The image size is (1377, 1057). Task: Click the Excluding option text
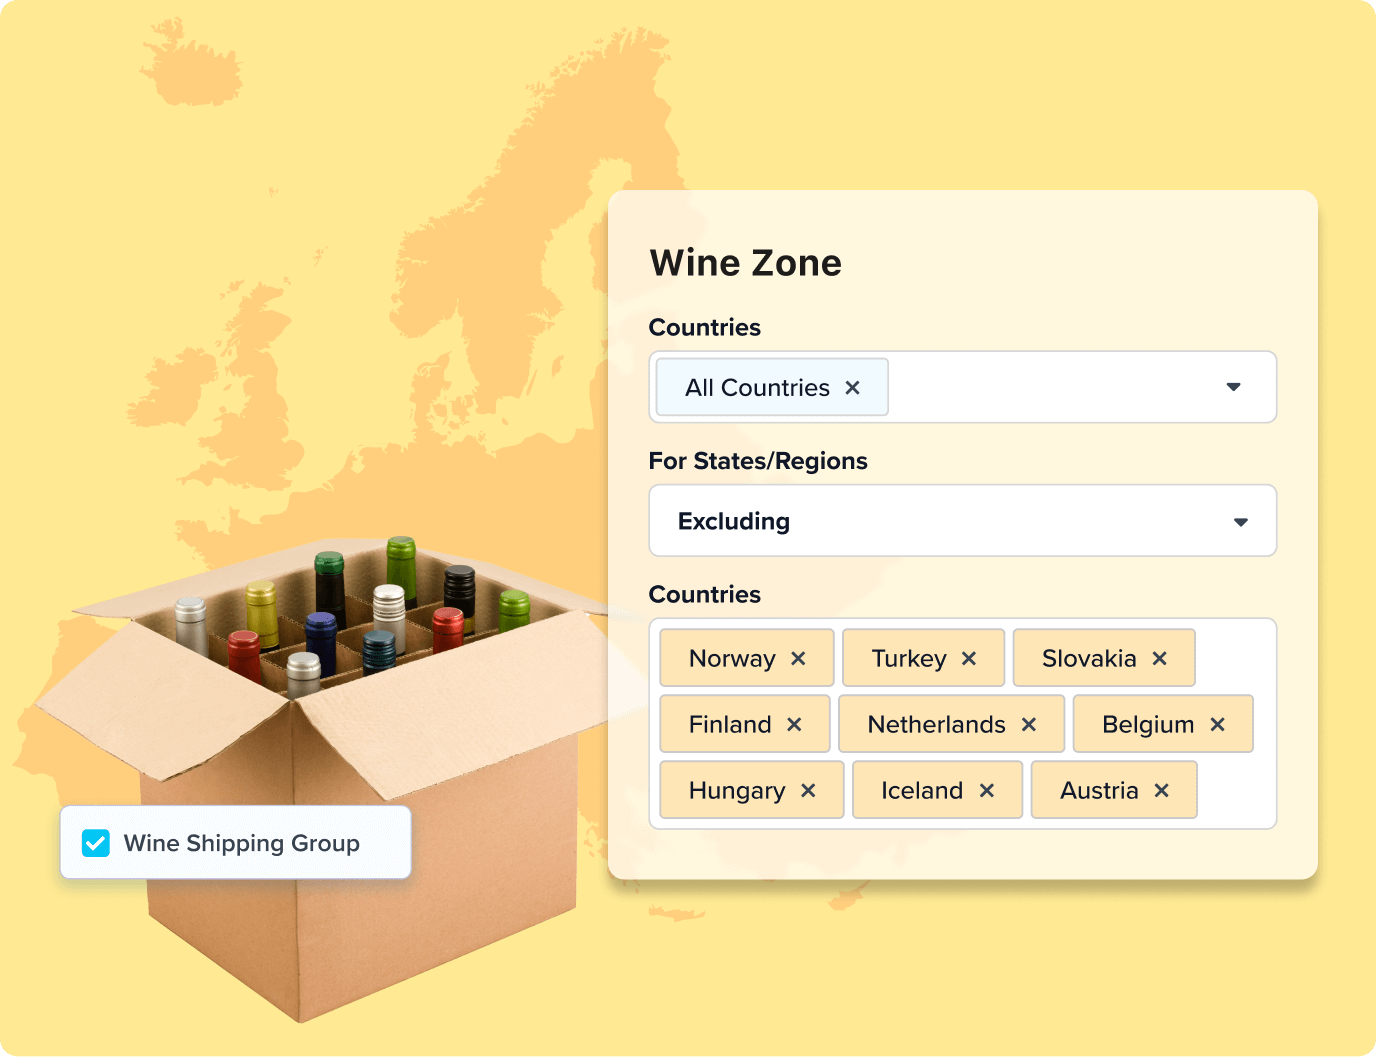tap(733, 521)
